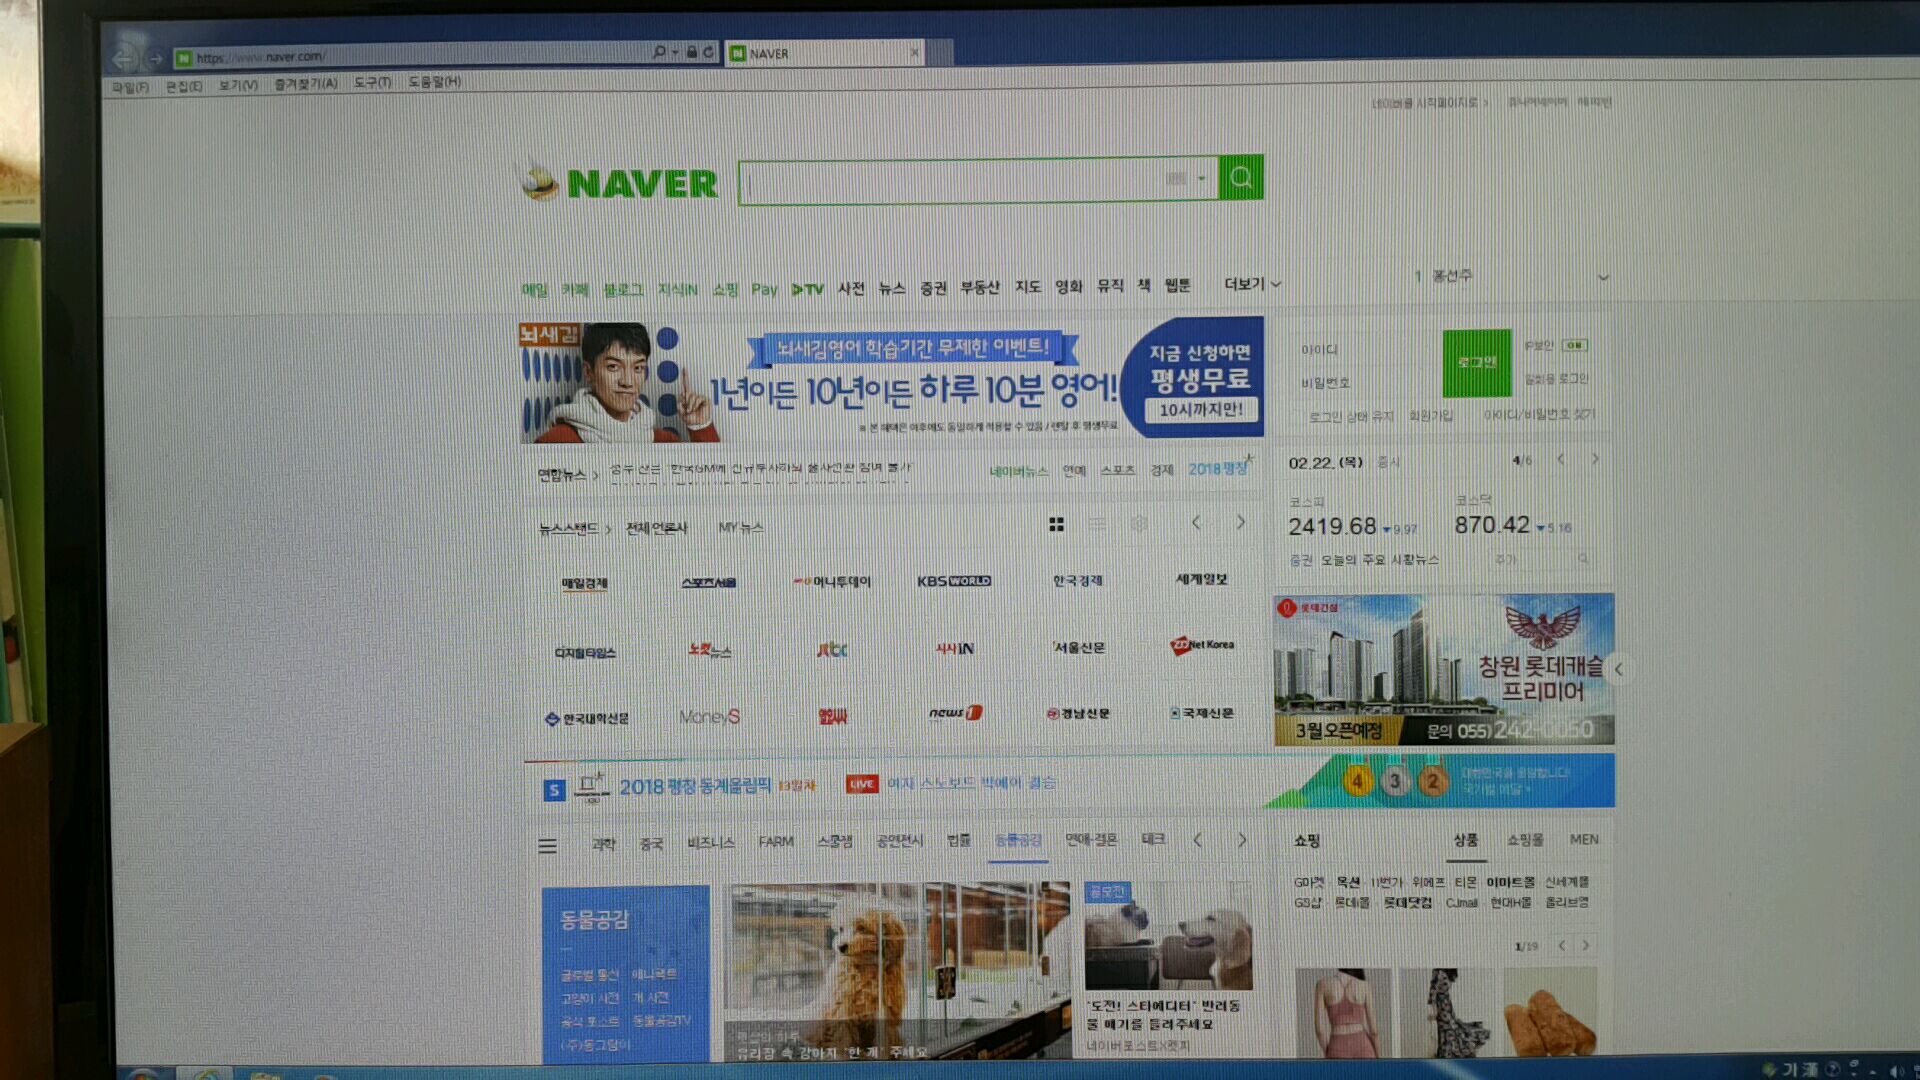The height and width of the screenshot is (1080, 1920).
Task: Click the green search magnifier button
Action: point(1241,177)
